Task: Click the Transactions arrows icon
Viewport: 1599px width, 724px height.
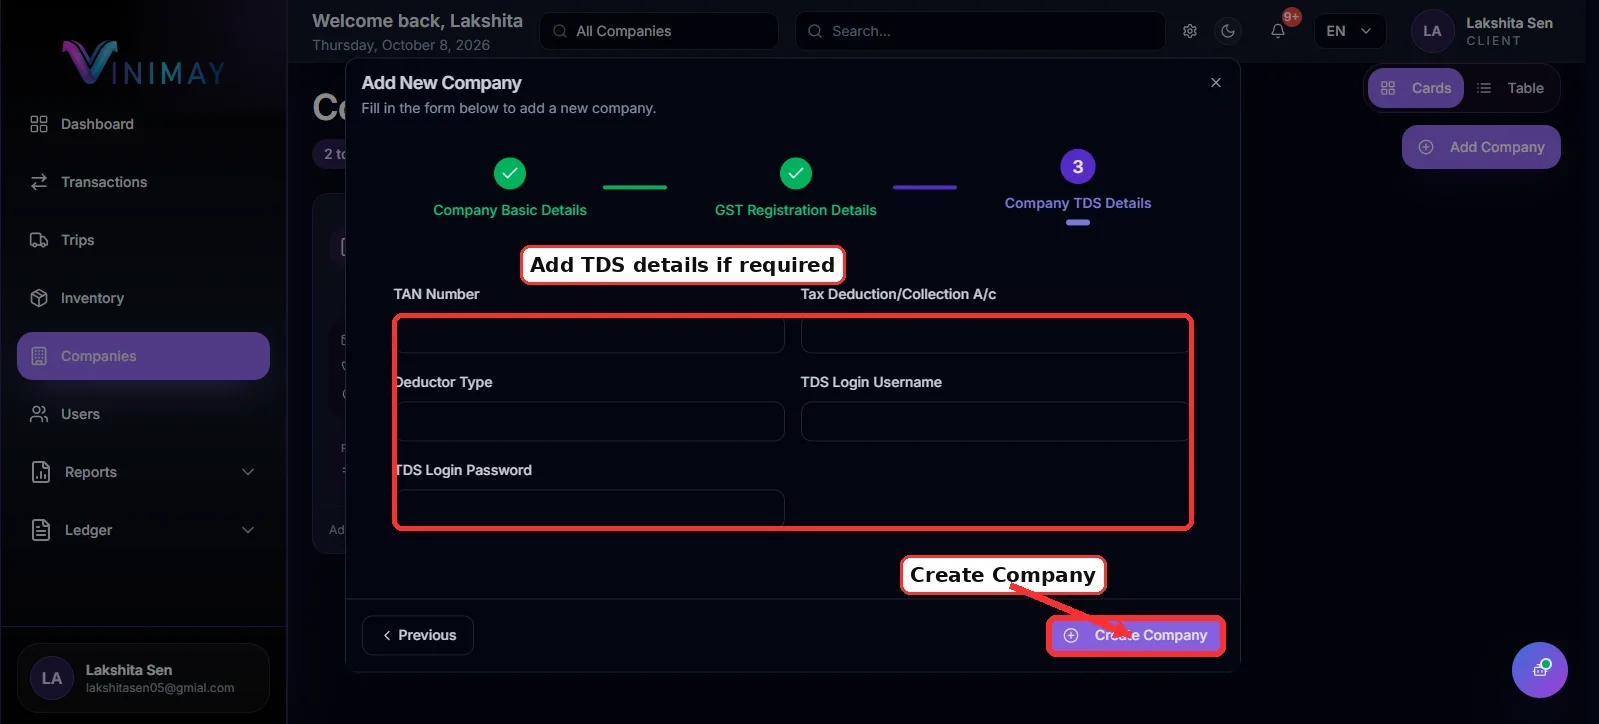Action: pos(39,182)
